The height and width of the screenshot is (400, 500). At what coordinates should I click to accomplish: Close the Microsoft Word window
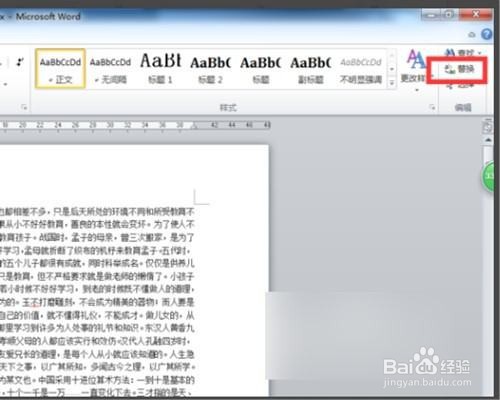(x=476, y=15)
